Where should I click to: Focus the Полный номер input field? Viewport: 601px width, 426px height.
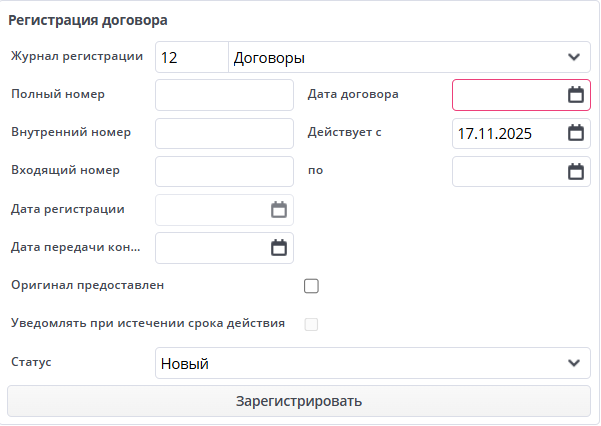[225, 95]
